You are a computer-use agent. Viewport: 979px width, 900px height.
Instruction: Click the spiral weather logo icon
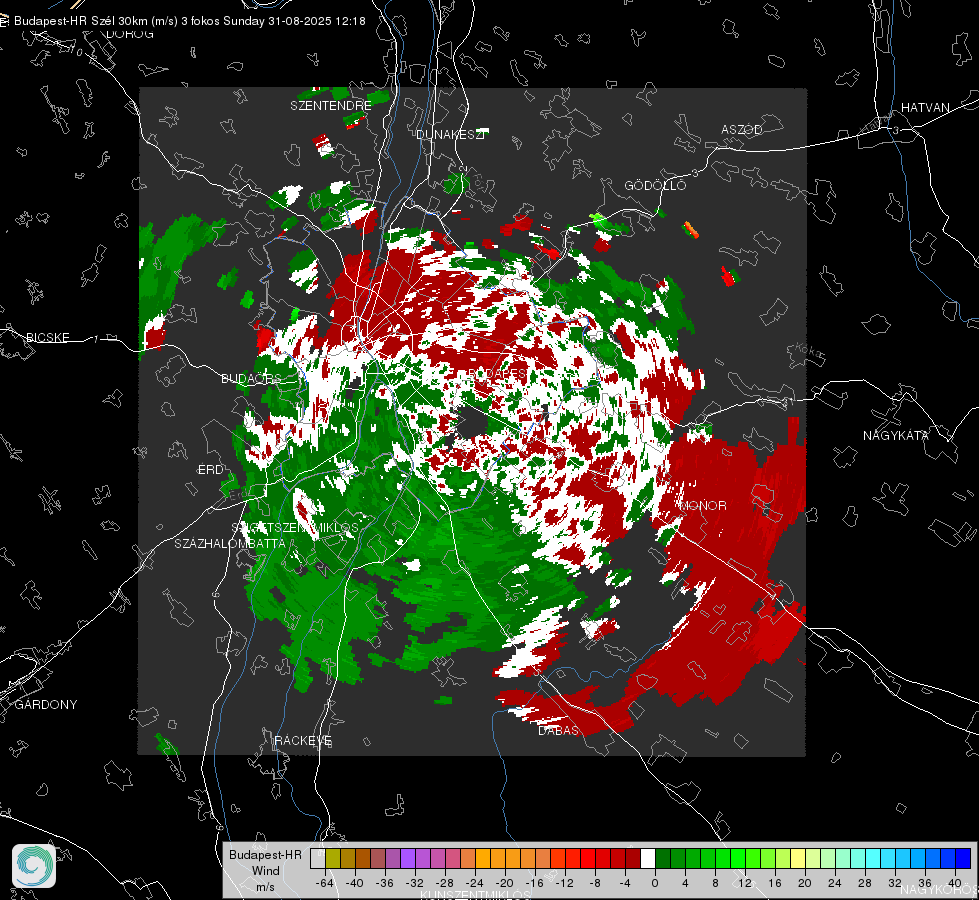pos(34,866)
